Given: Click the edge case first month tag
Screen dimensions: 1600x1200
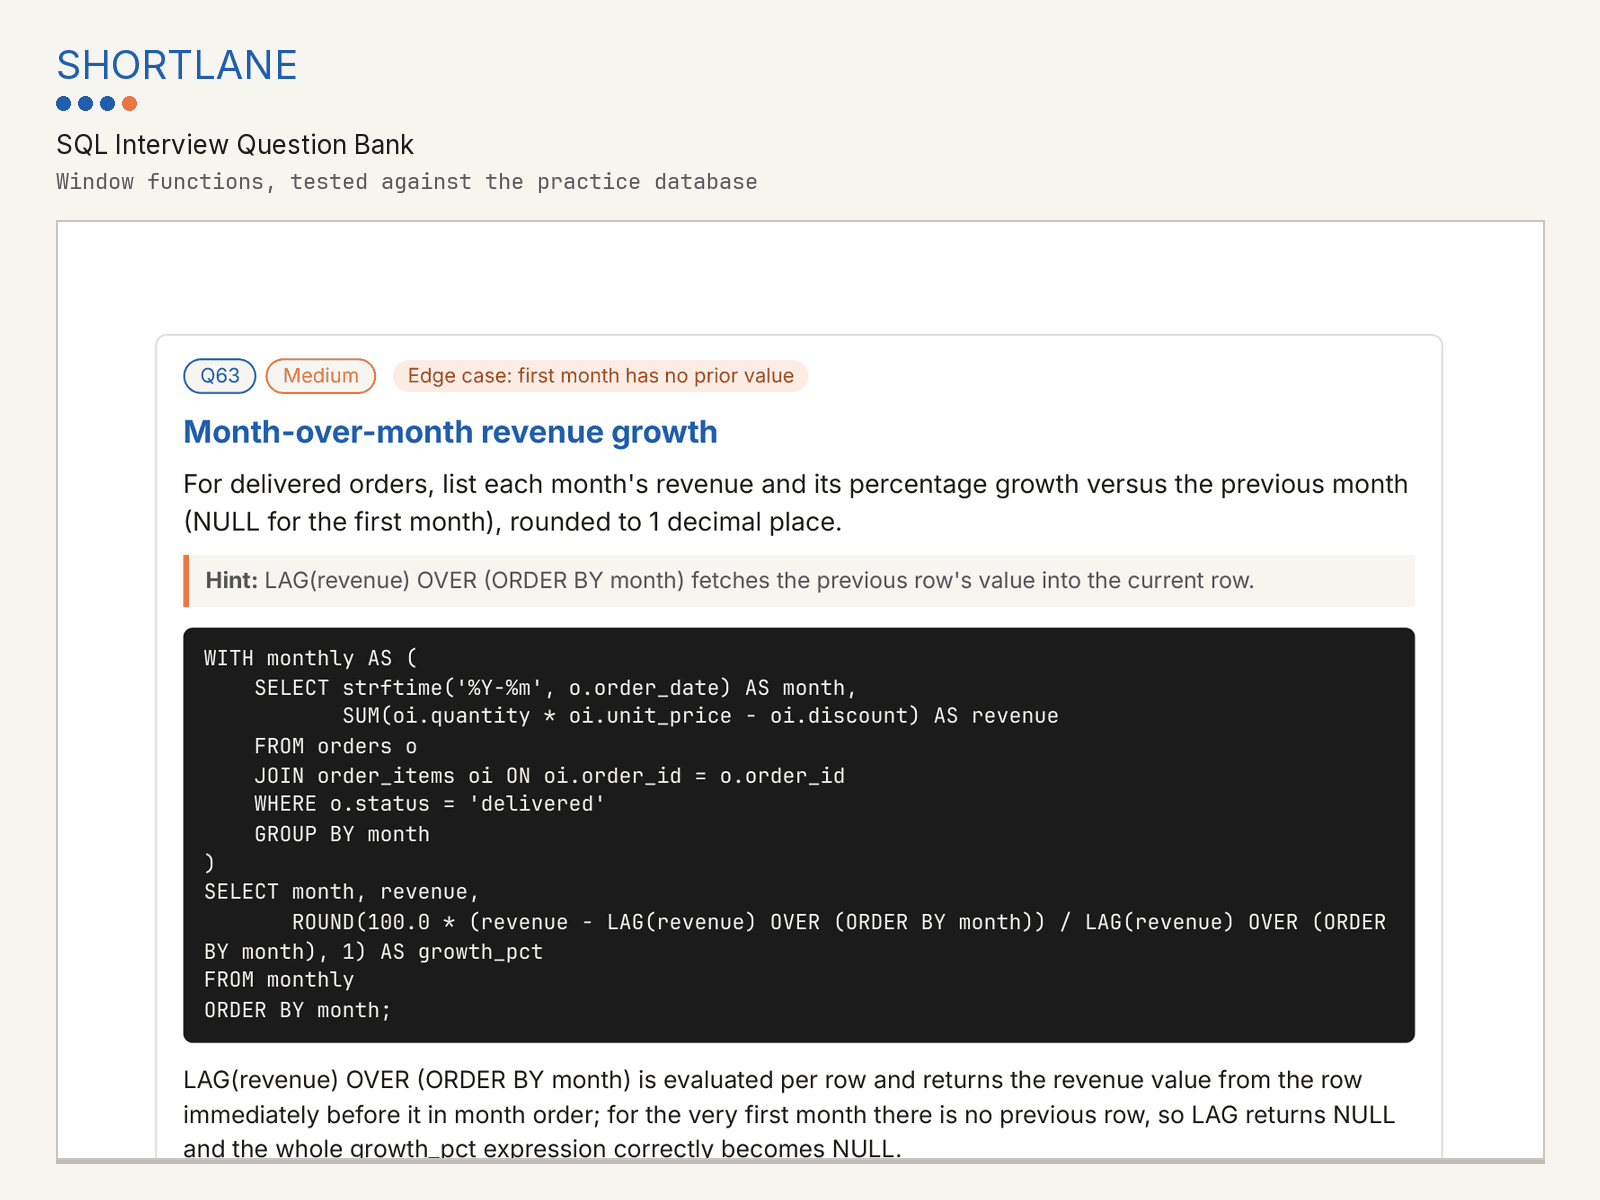Looking at the screenshot, I should [x=600, y=376].
